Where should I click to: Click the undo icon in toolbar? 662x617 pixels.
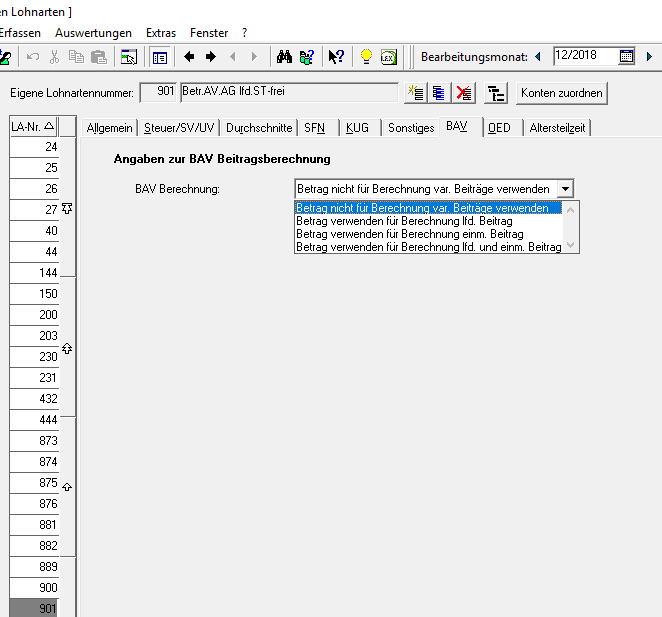point(33,57)
